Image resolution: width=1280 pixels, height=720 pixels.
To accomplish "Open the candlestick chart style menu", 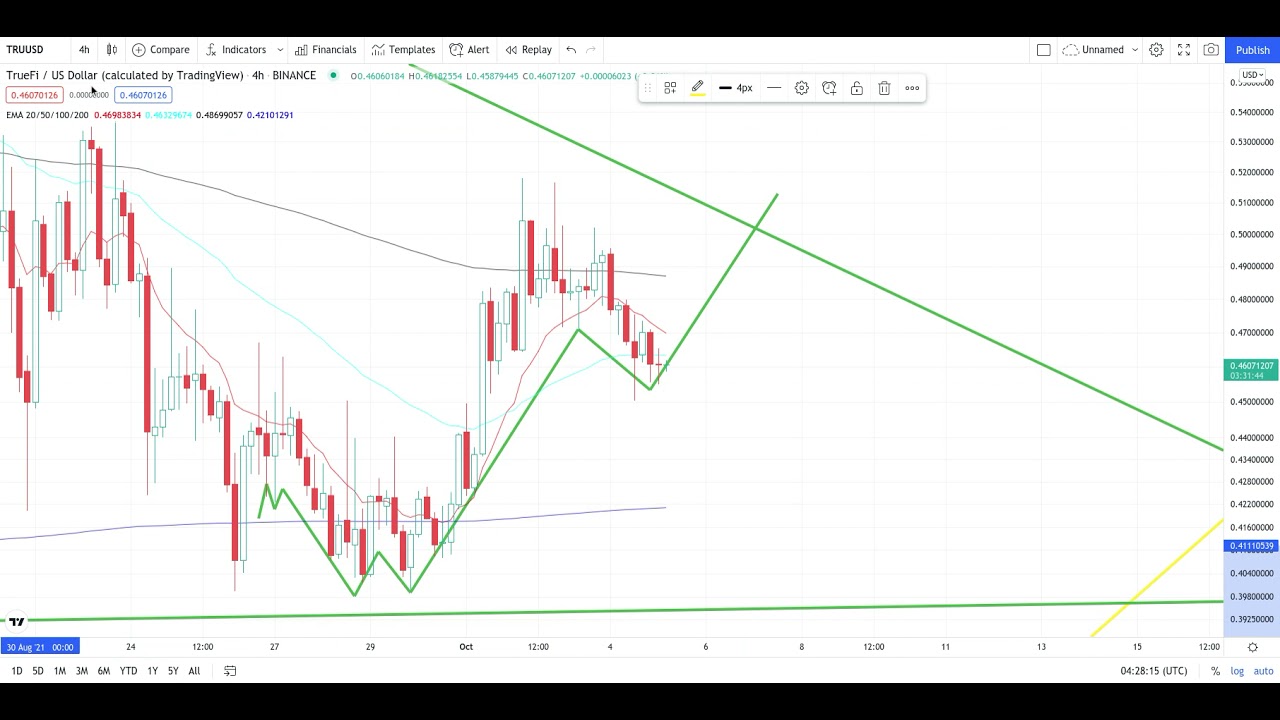I will pos(112,49).
